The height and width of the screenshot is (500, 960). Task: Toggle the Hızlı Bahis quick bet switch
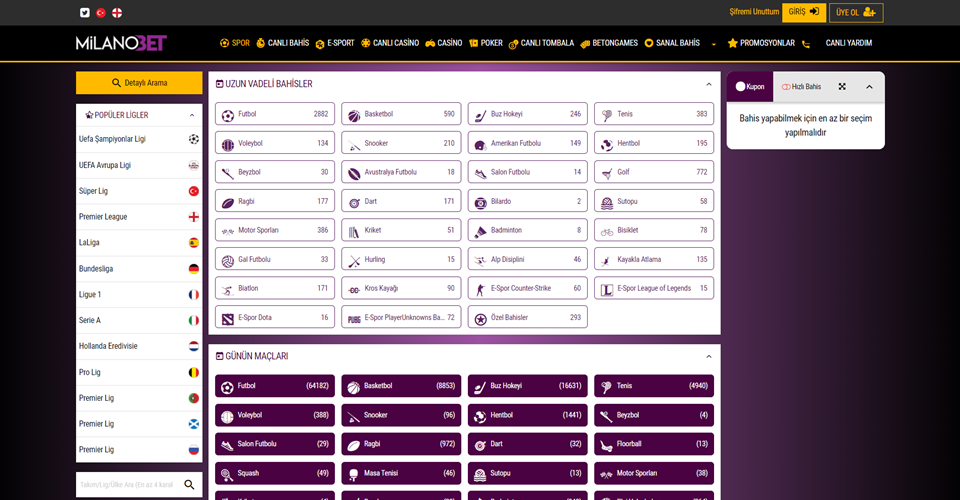pyautogui.click(x=786, y=87)
